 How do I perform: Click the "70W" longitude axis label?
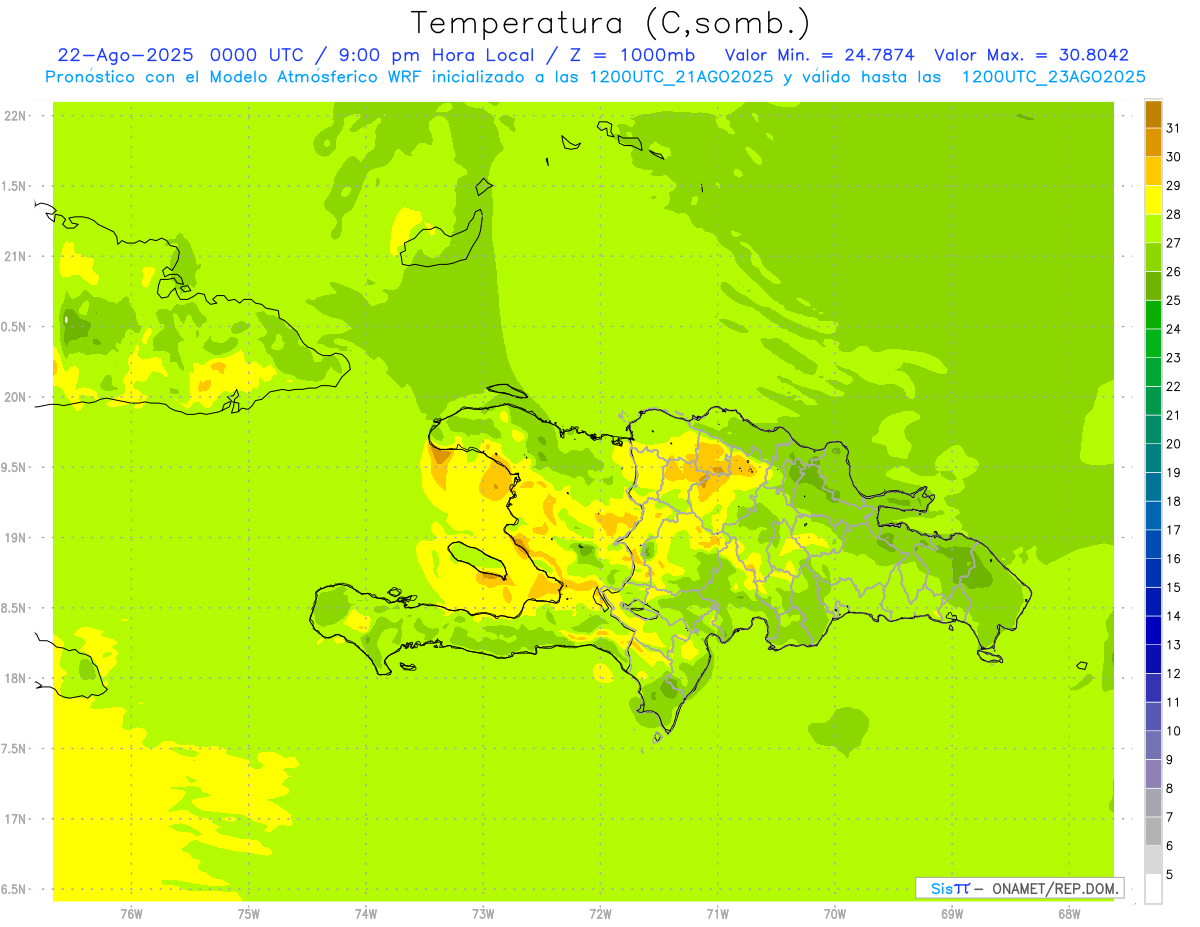(835, 913)
